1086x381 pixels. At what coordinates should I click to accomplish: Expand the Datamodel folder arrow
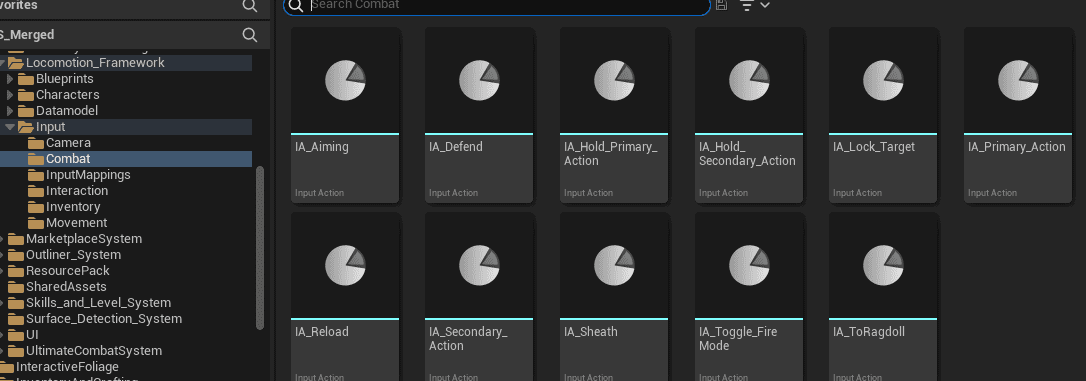(10, 111)
